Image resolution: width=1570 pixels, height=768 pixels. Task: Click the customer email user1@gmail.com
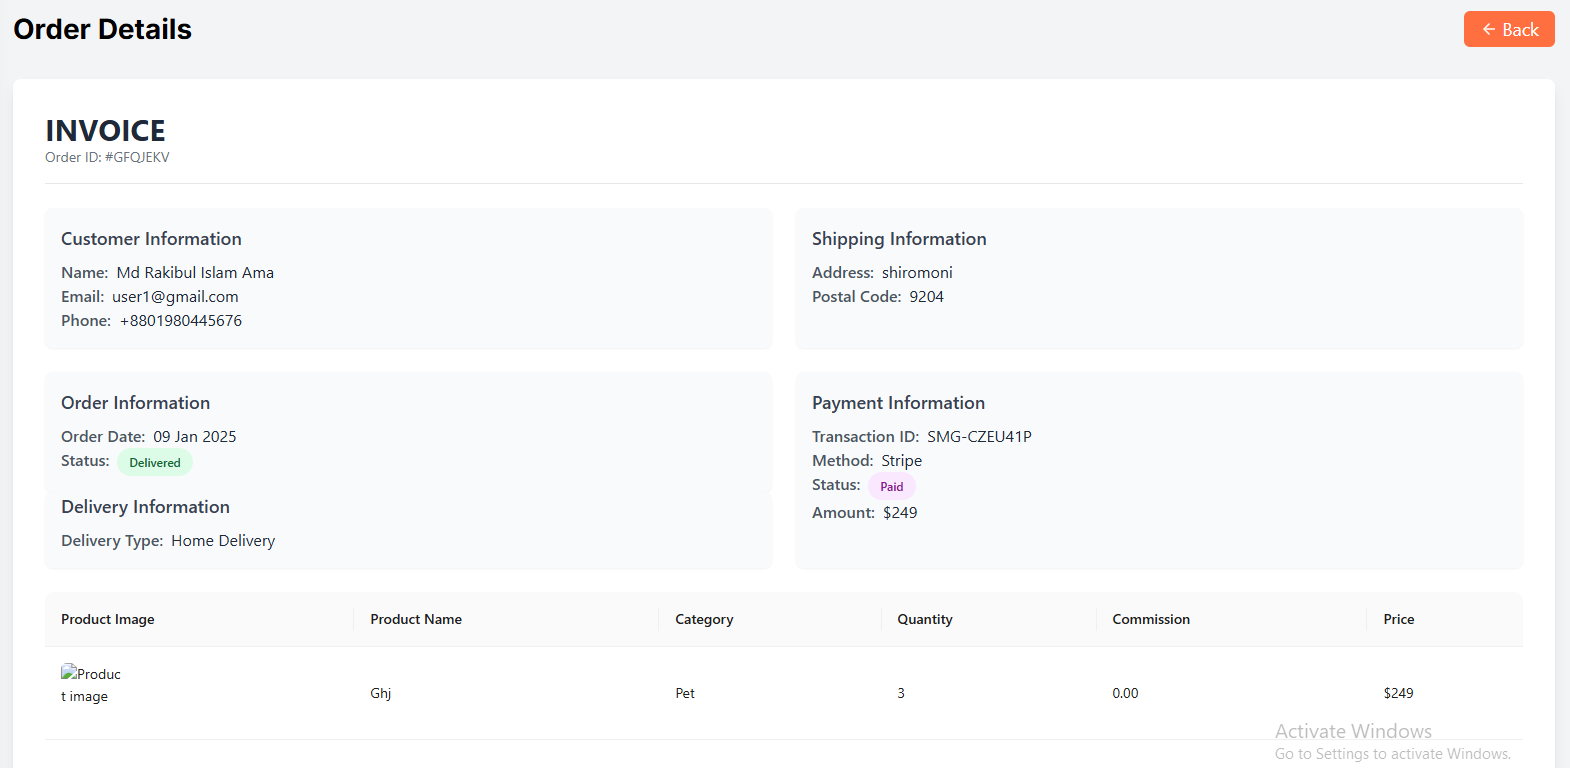tap(175, 297)
